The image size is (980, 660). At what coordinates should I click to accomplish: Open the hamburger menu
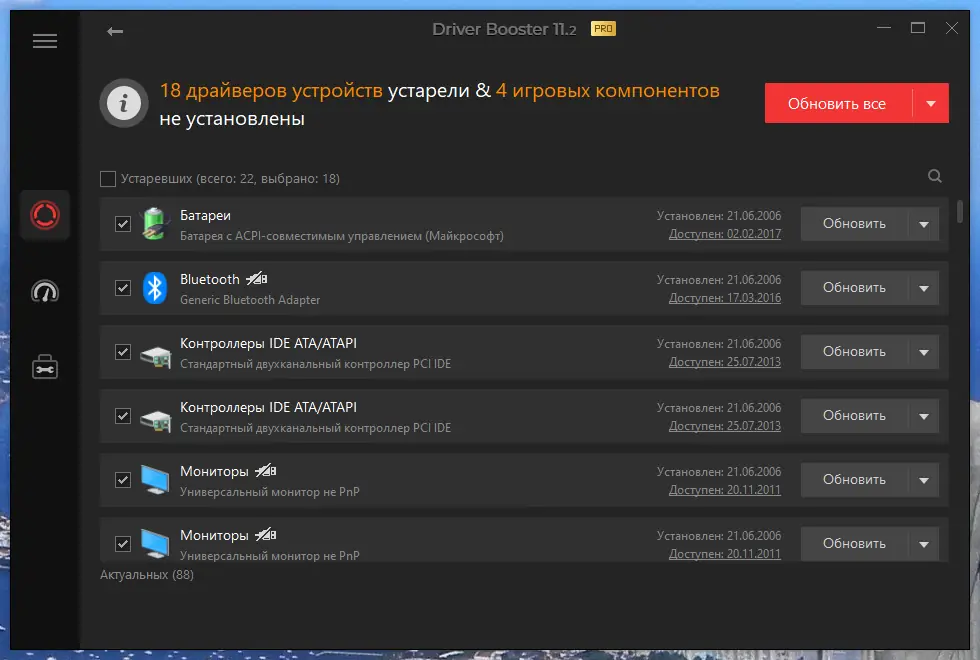[45, 41]
